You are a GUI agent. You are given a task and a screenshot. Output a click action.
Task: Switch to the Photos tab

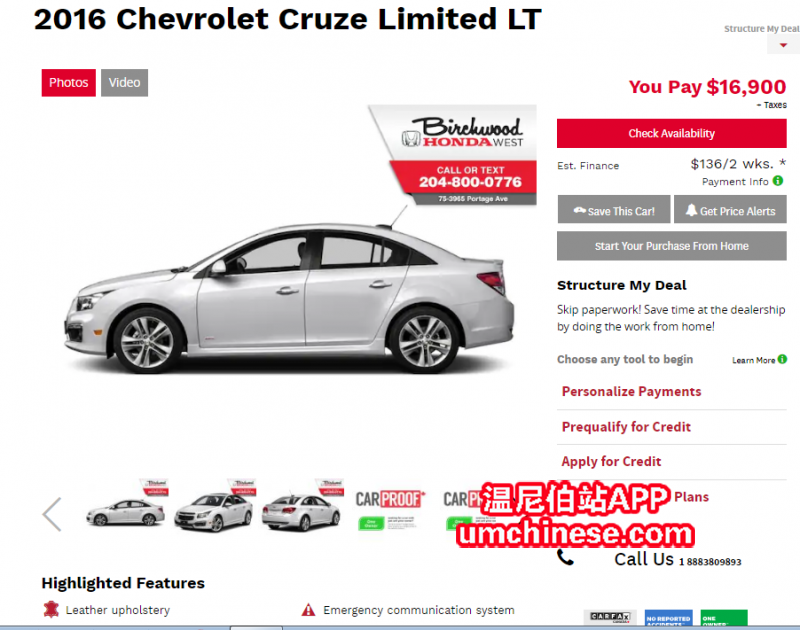point(68,83)
